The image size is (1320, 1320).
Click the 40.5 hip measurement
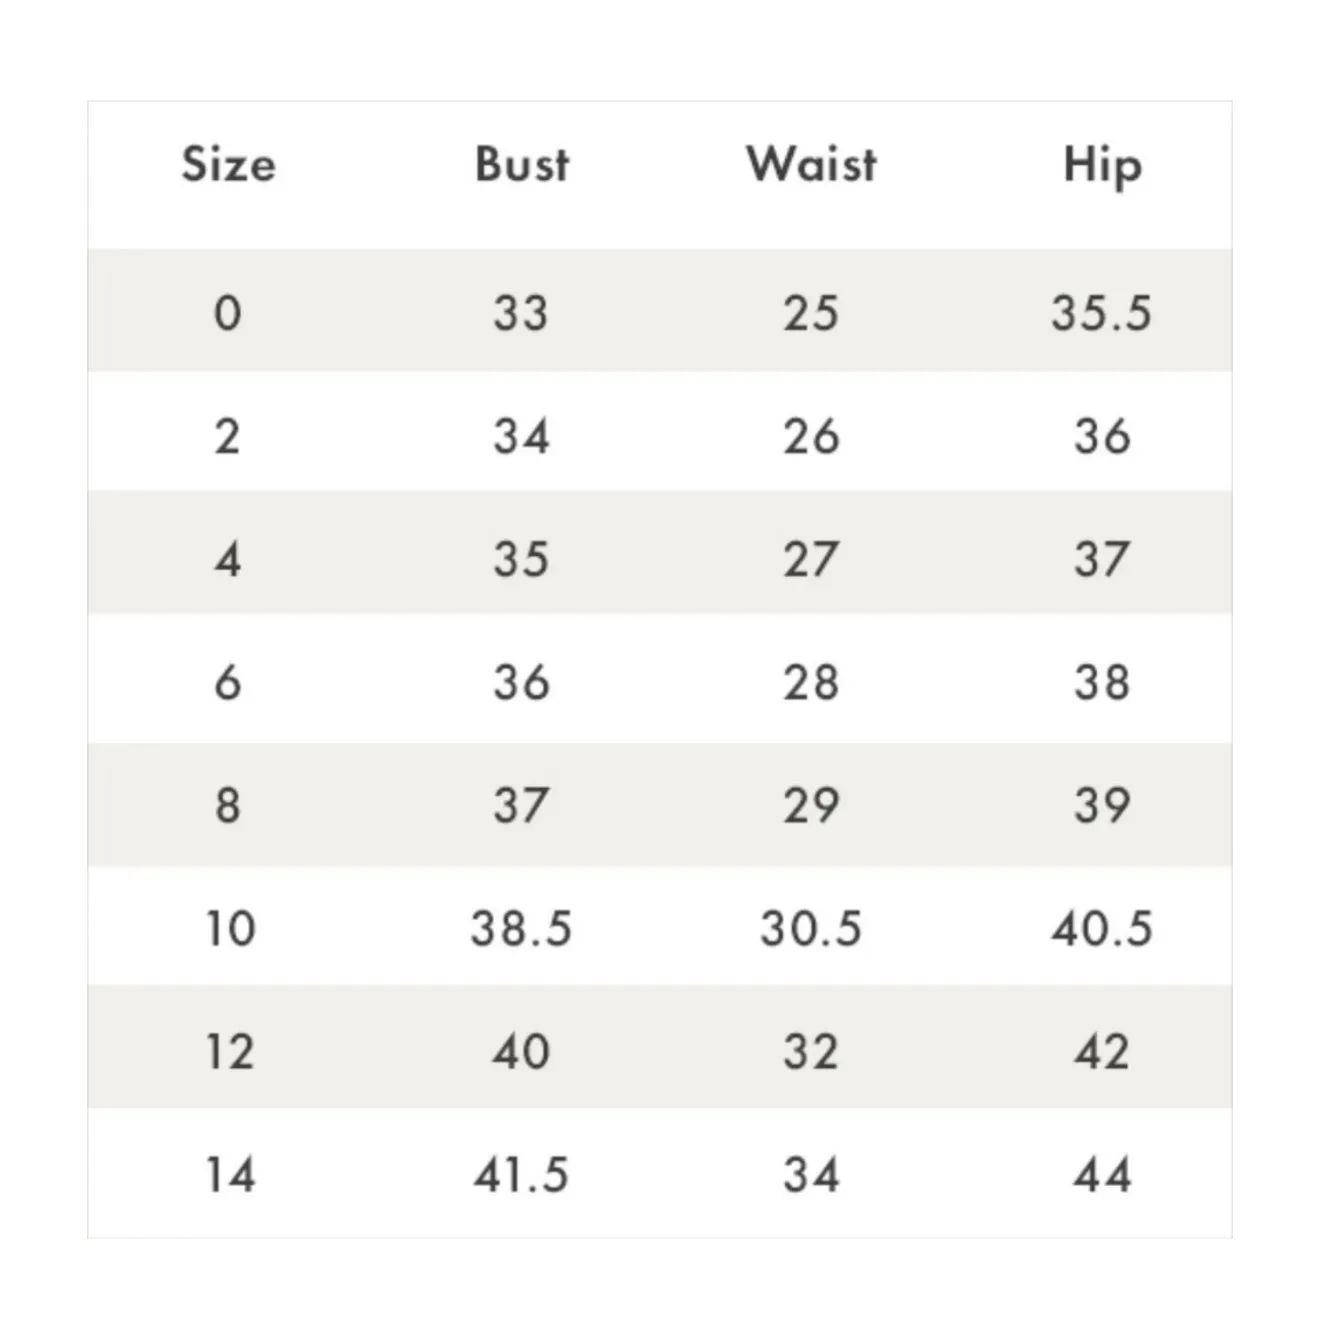[1102, 928]
